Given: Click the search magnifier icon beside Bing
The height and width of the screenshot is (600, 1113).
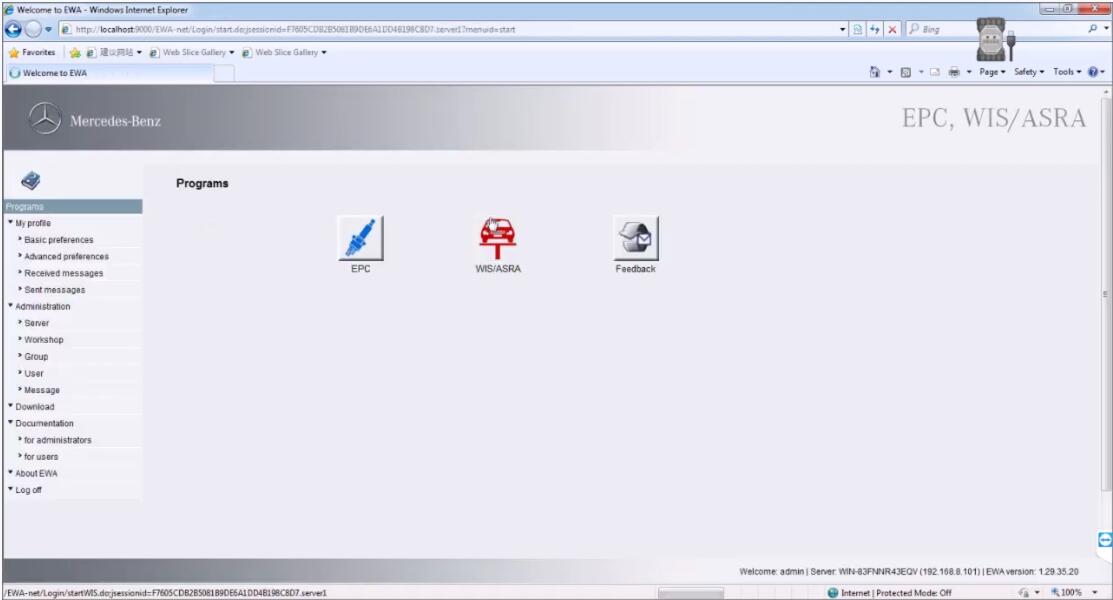Looking at the screenshot, I should pos(1092,28).
